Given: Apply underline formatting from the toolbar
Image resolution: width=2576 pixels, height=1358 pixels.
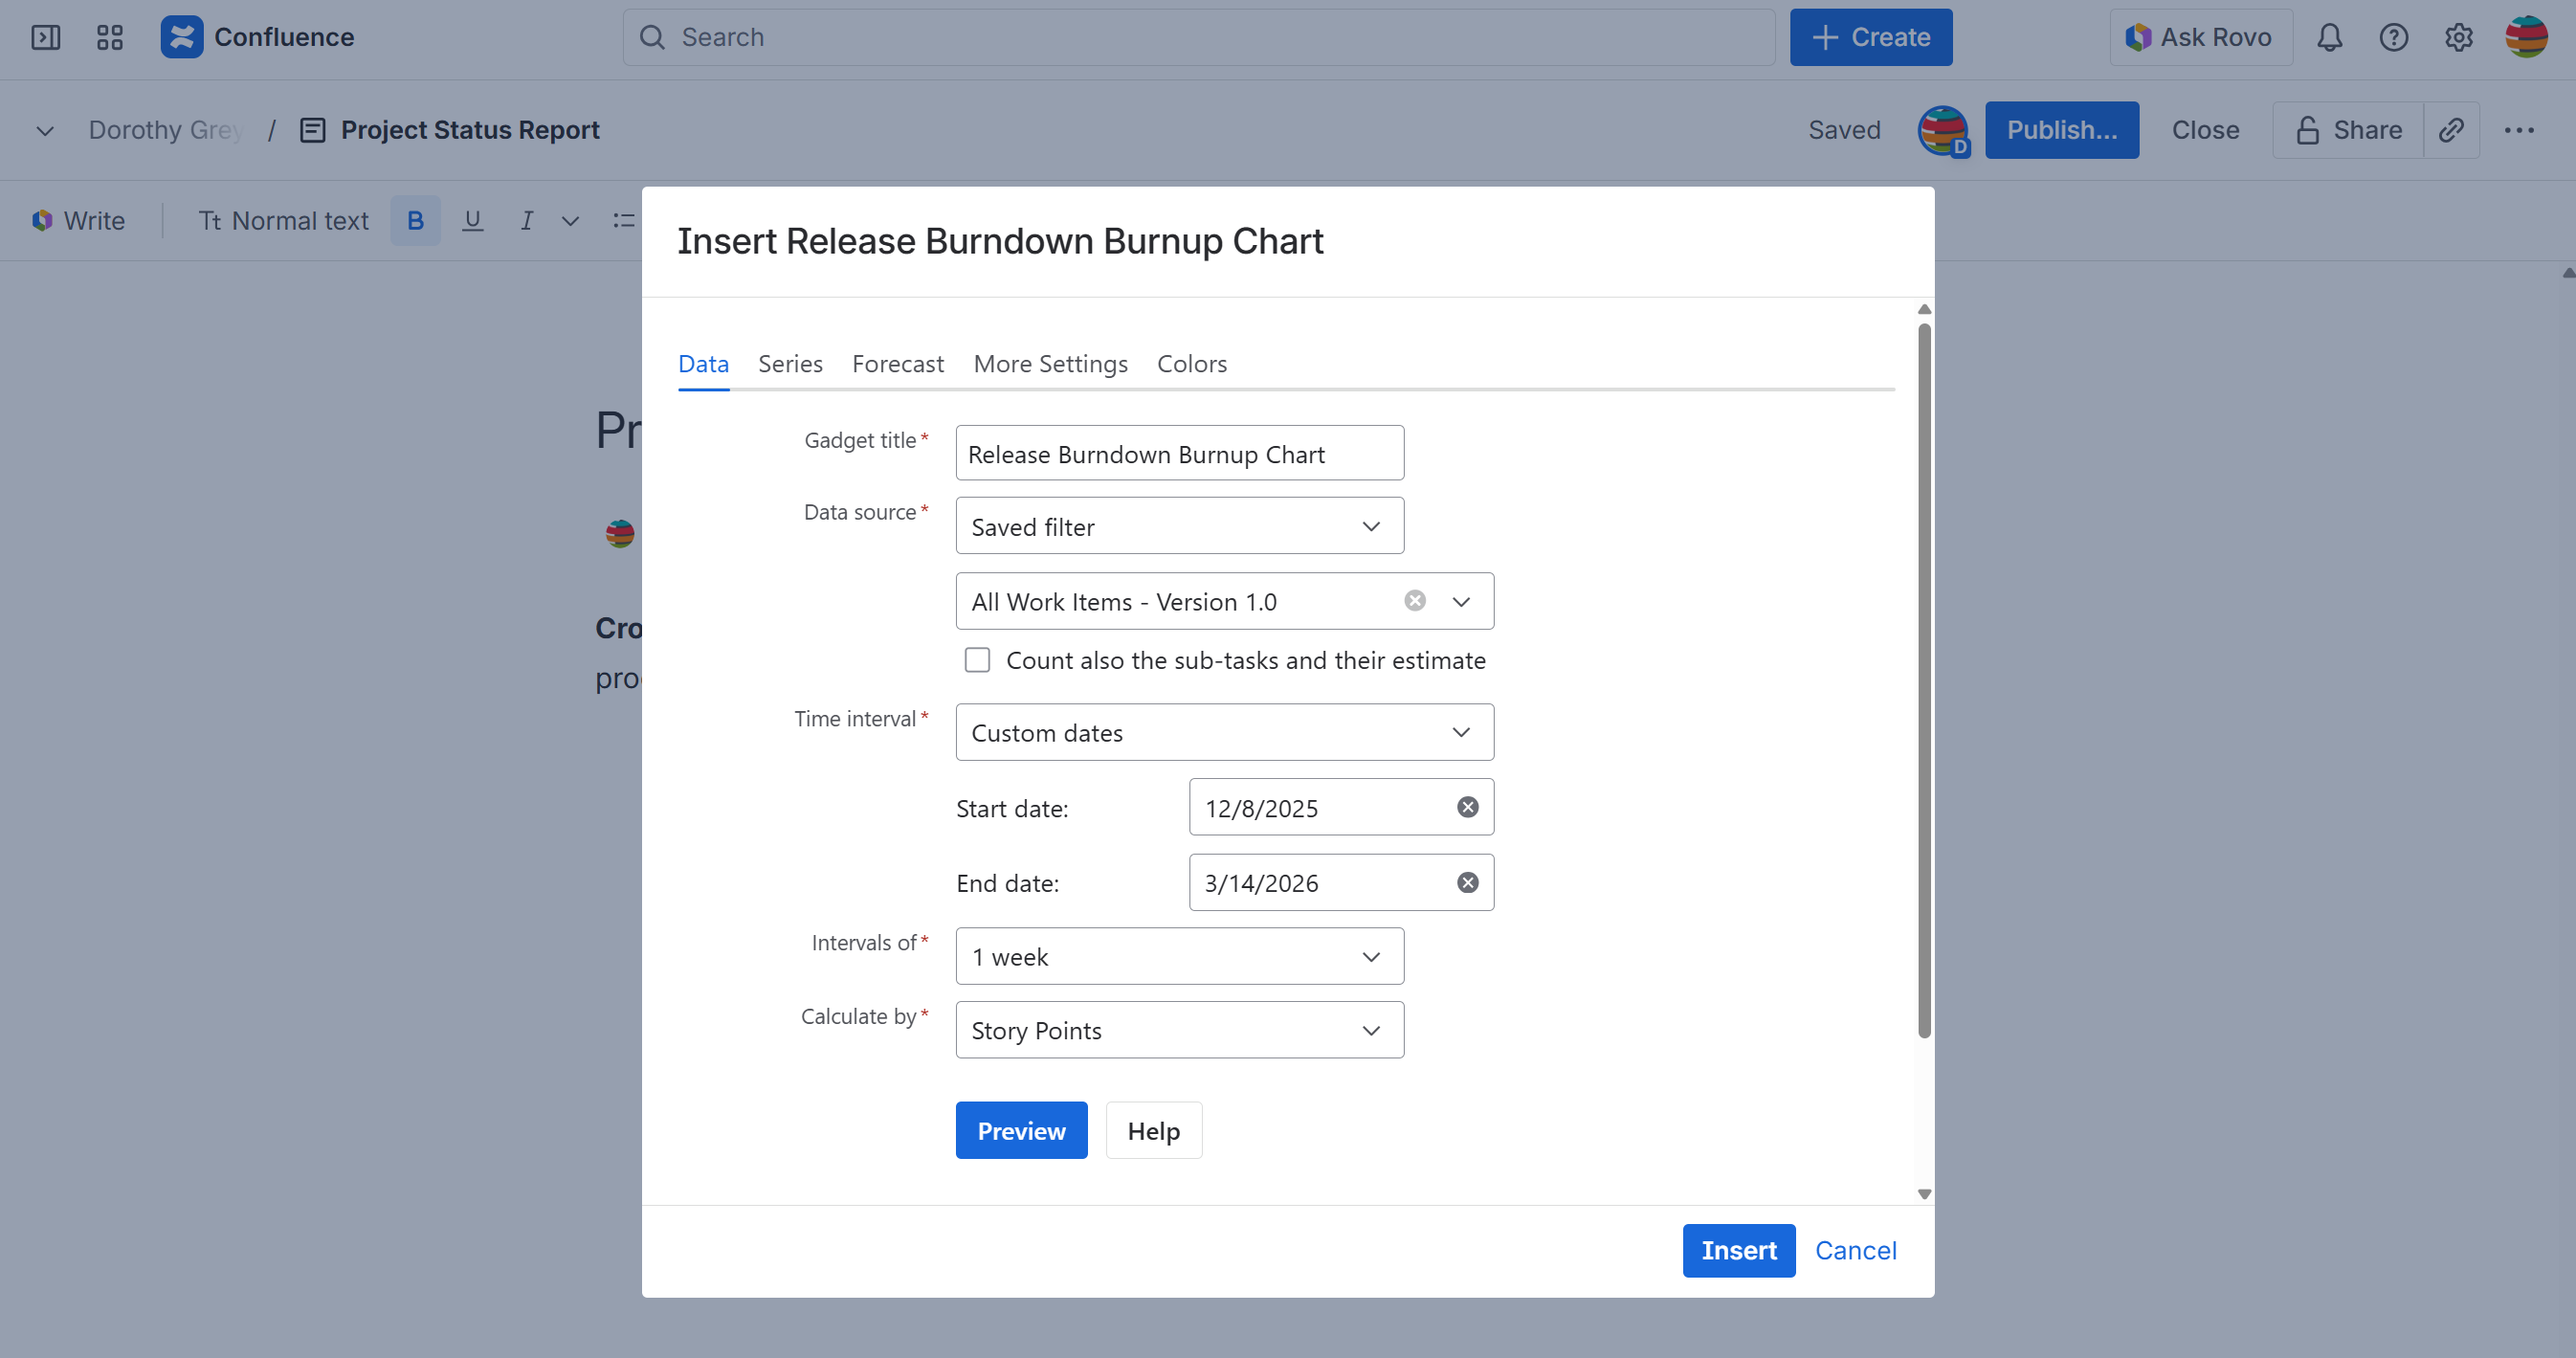Looking at the screenshot, I should (x=471, y=220).
